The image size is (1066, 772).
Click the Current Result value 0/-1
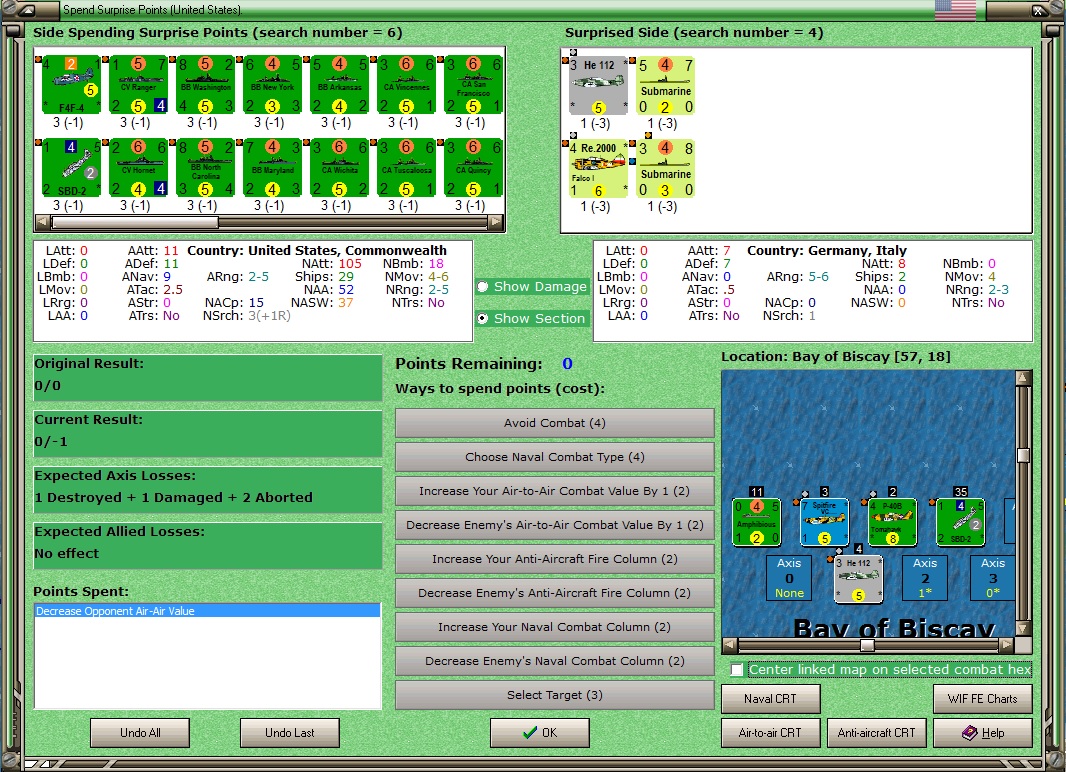pos(51,442)
